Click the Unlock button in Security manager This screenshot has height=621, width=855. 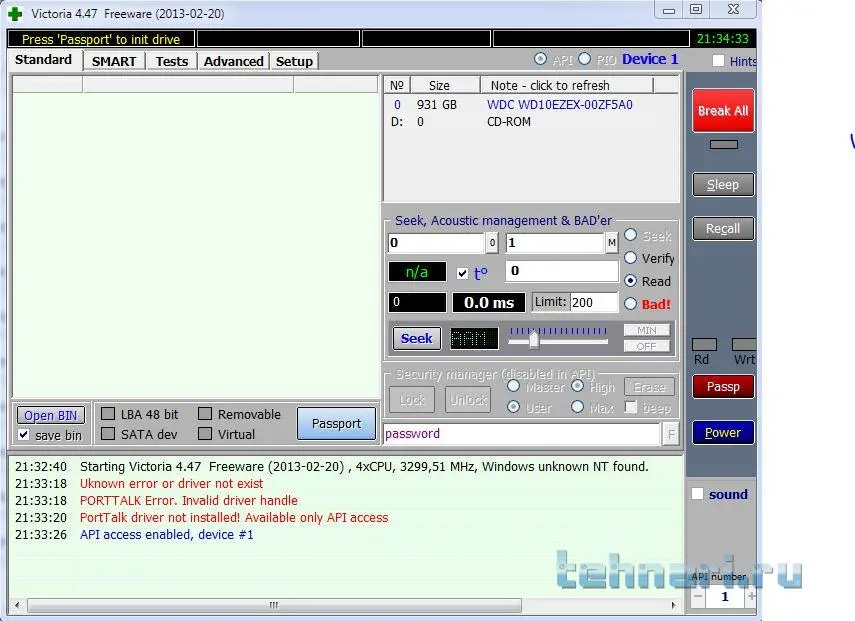468,400
